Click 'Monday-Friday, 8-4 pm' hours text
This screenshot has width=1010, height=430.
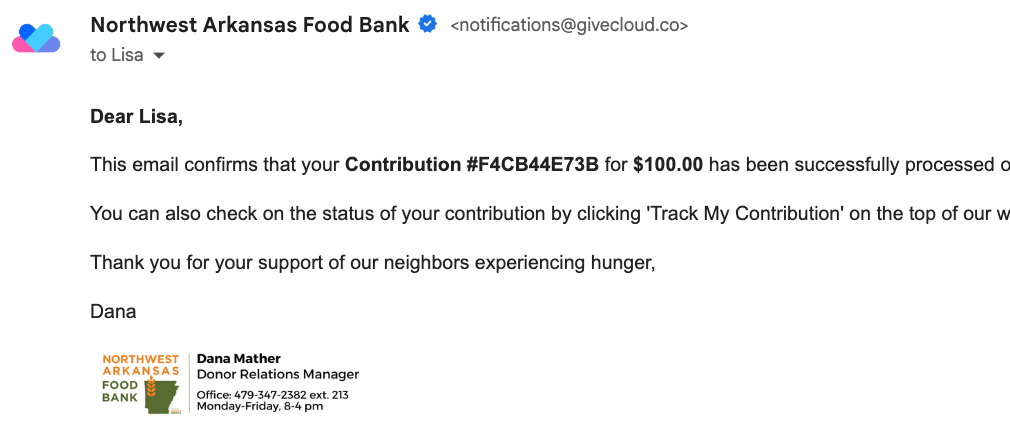click(x=260, y=406)
